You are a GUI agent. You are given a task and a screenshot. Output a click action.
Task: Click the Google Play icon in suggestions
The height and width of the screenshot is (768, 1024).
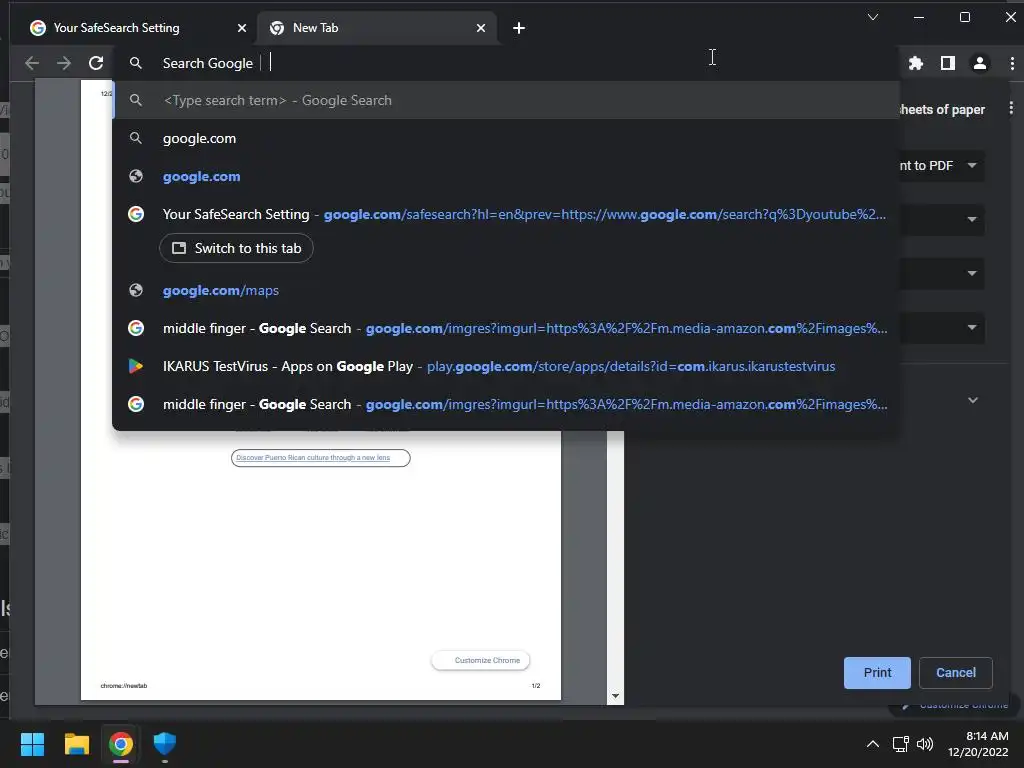click(x=136, y=366)
